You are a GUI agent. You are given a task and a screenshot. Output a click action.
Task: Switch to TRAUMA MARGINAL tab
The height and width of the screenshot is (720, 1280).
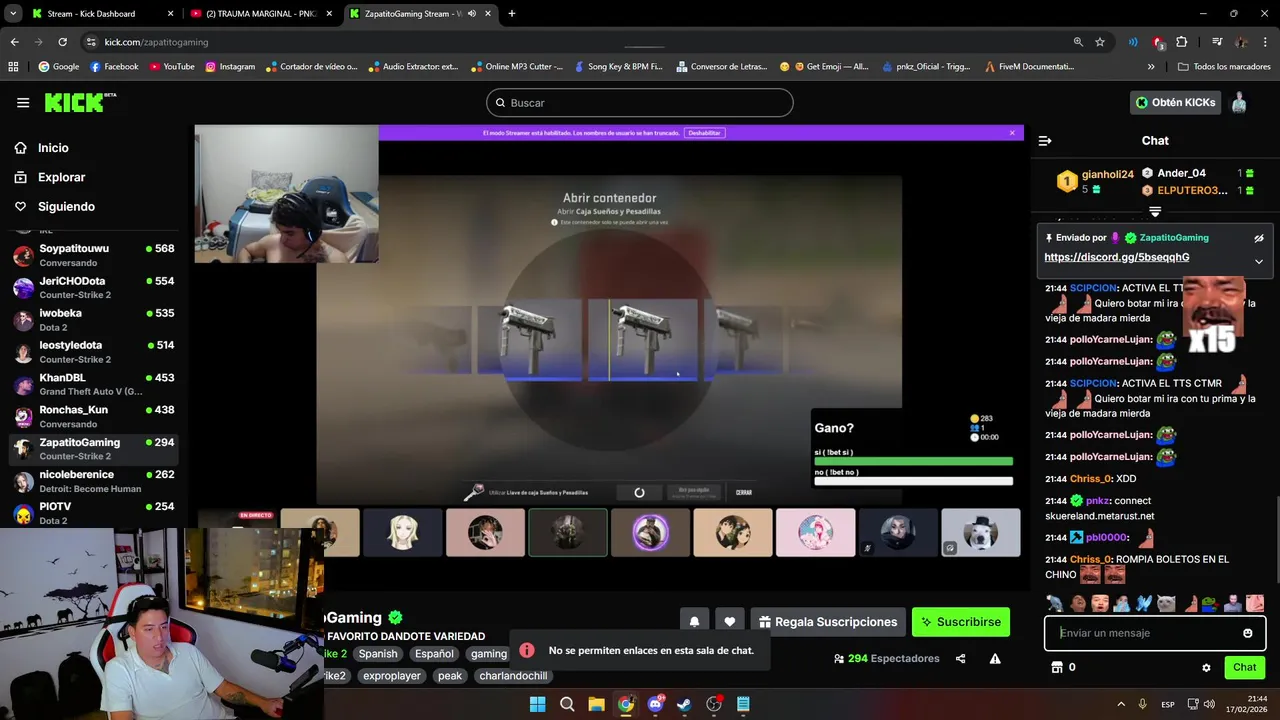[263, 14]
